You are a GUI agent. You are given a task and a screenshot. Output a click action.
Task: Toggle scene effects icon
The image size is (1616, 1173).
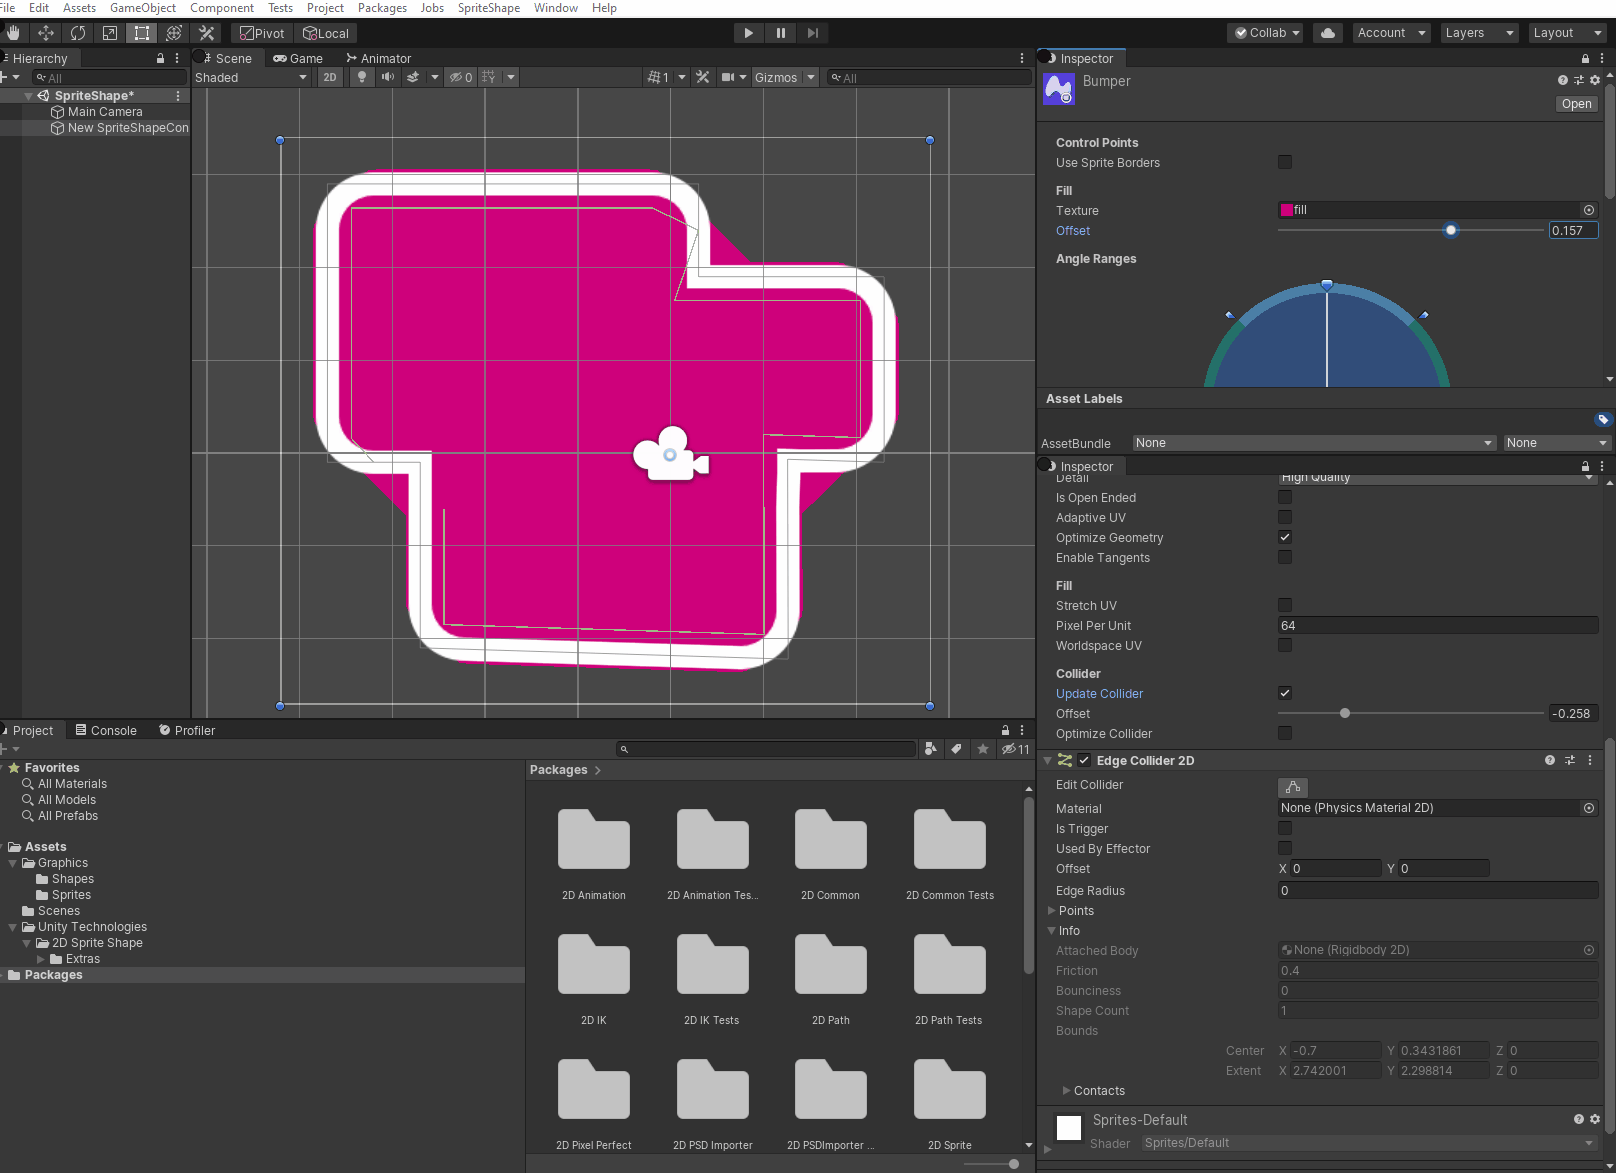(413, 77)
